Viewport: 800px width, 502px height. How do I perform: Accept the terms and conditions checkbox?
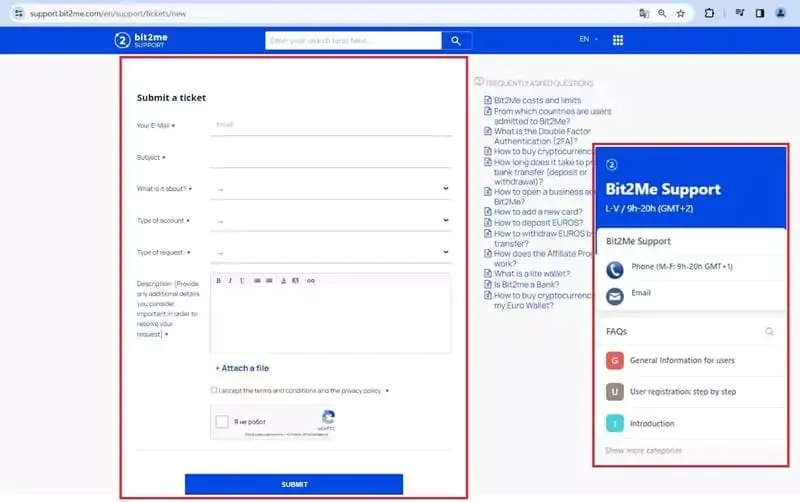pyautogui.click(x=214, y=390)
